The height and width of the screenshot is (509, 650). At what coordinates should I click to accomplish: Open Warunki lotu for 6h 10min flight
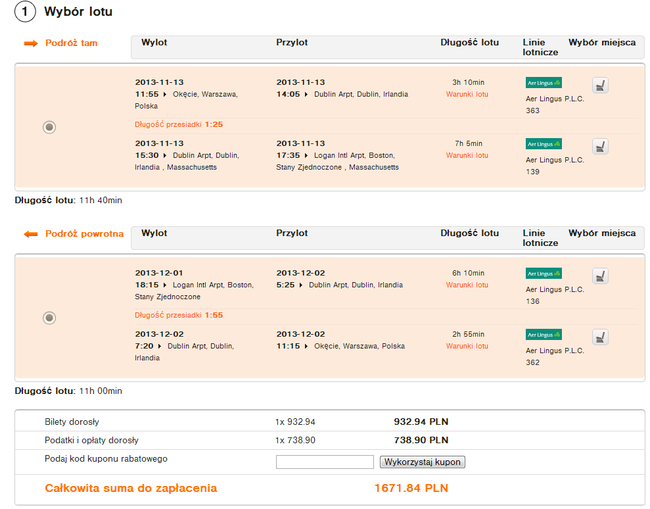[467, 285]
